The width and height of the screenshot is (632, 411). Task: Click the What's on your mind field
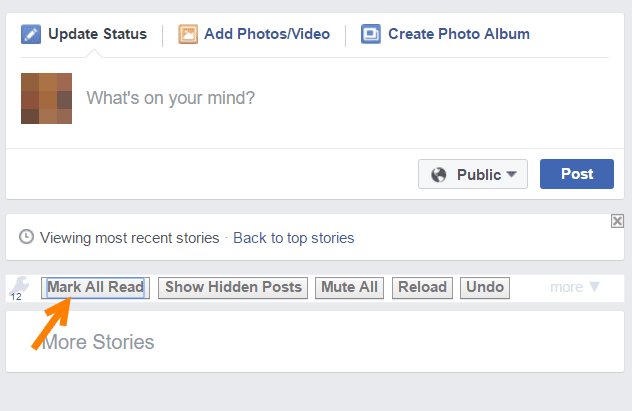click(x=347, y=98)
